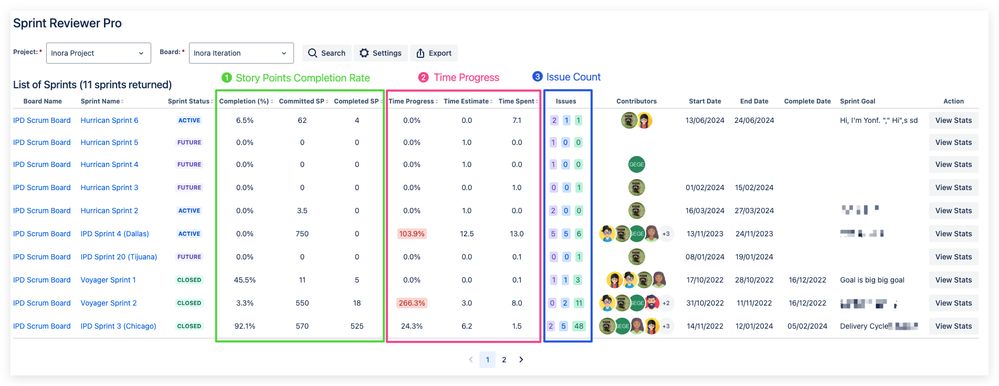Screen dimensions: 999x386
Task: Sort by the Completed SP column header
Action: point(357,101)
